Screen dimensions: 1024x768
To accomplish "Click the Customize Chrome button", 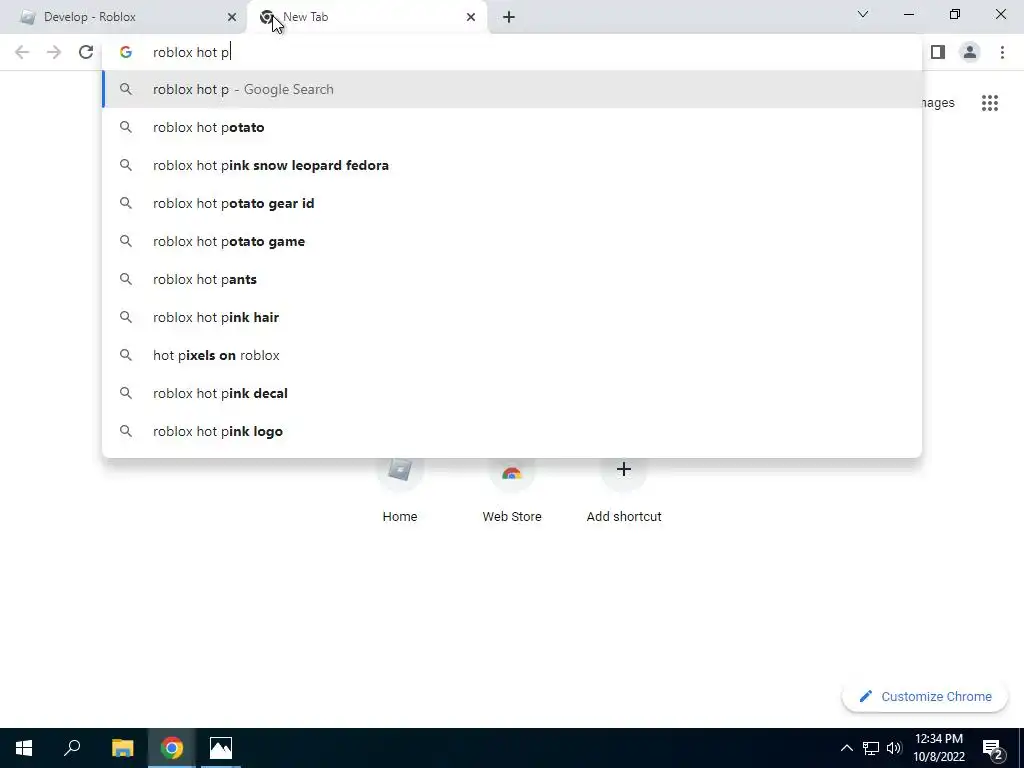I will [x=925, y=696].
